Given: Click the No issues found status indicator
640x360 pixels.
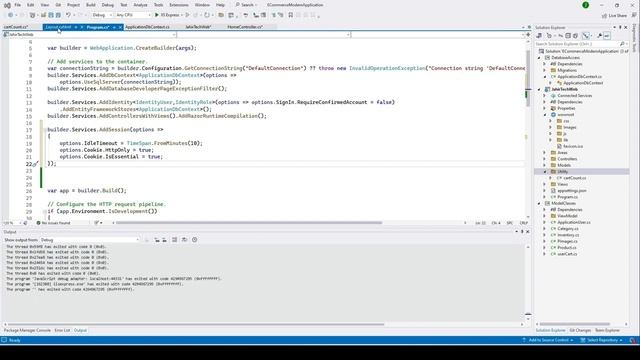Looking at the screenshot, I should point(53,223).
